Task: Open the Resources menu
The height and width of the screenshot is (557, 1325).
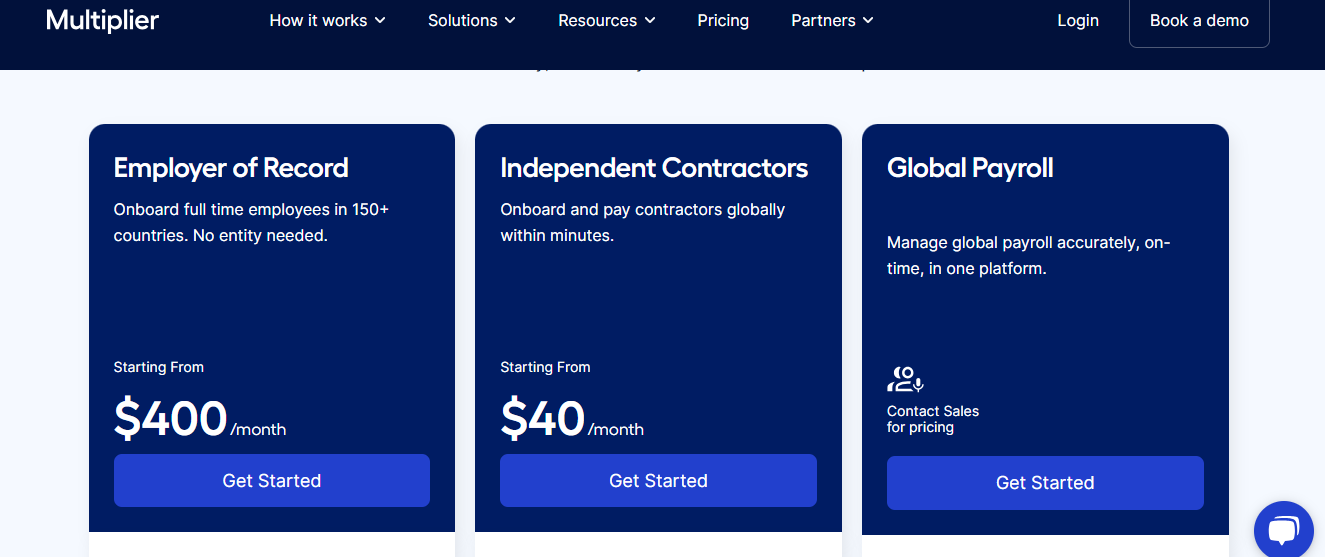Action: (x=597, y=20)
